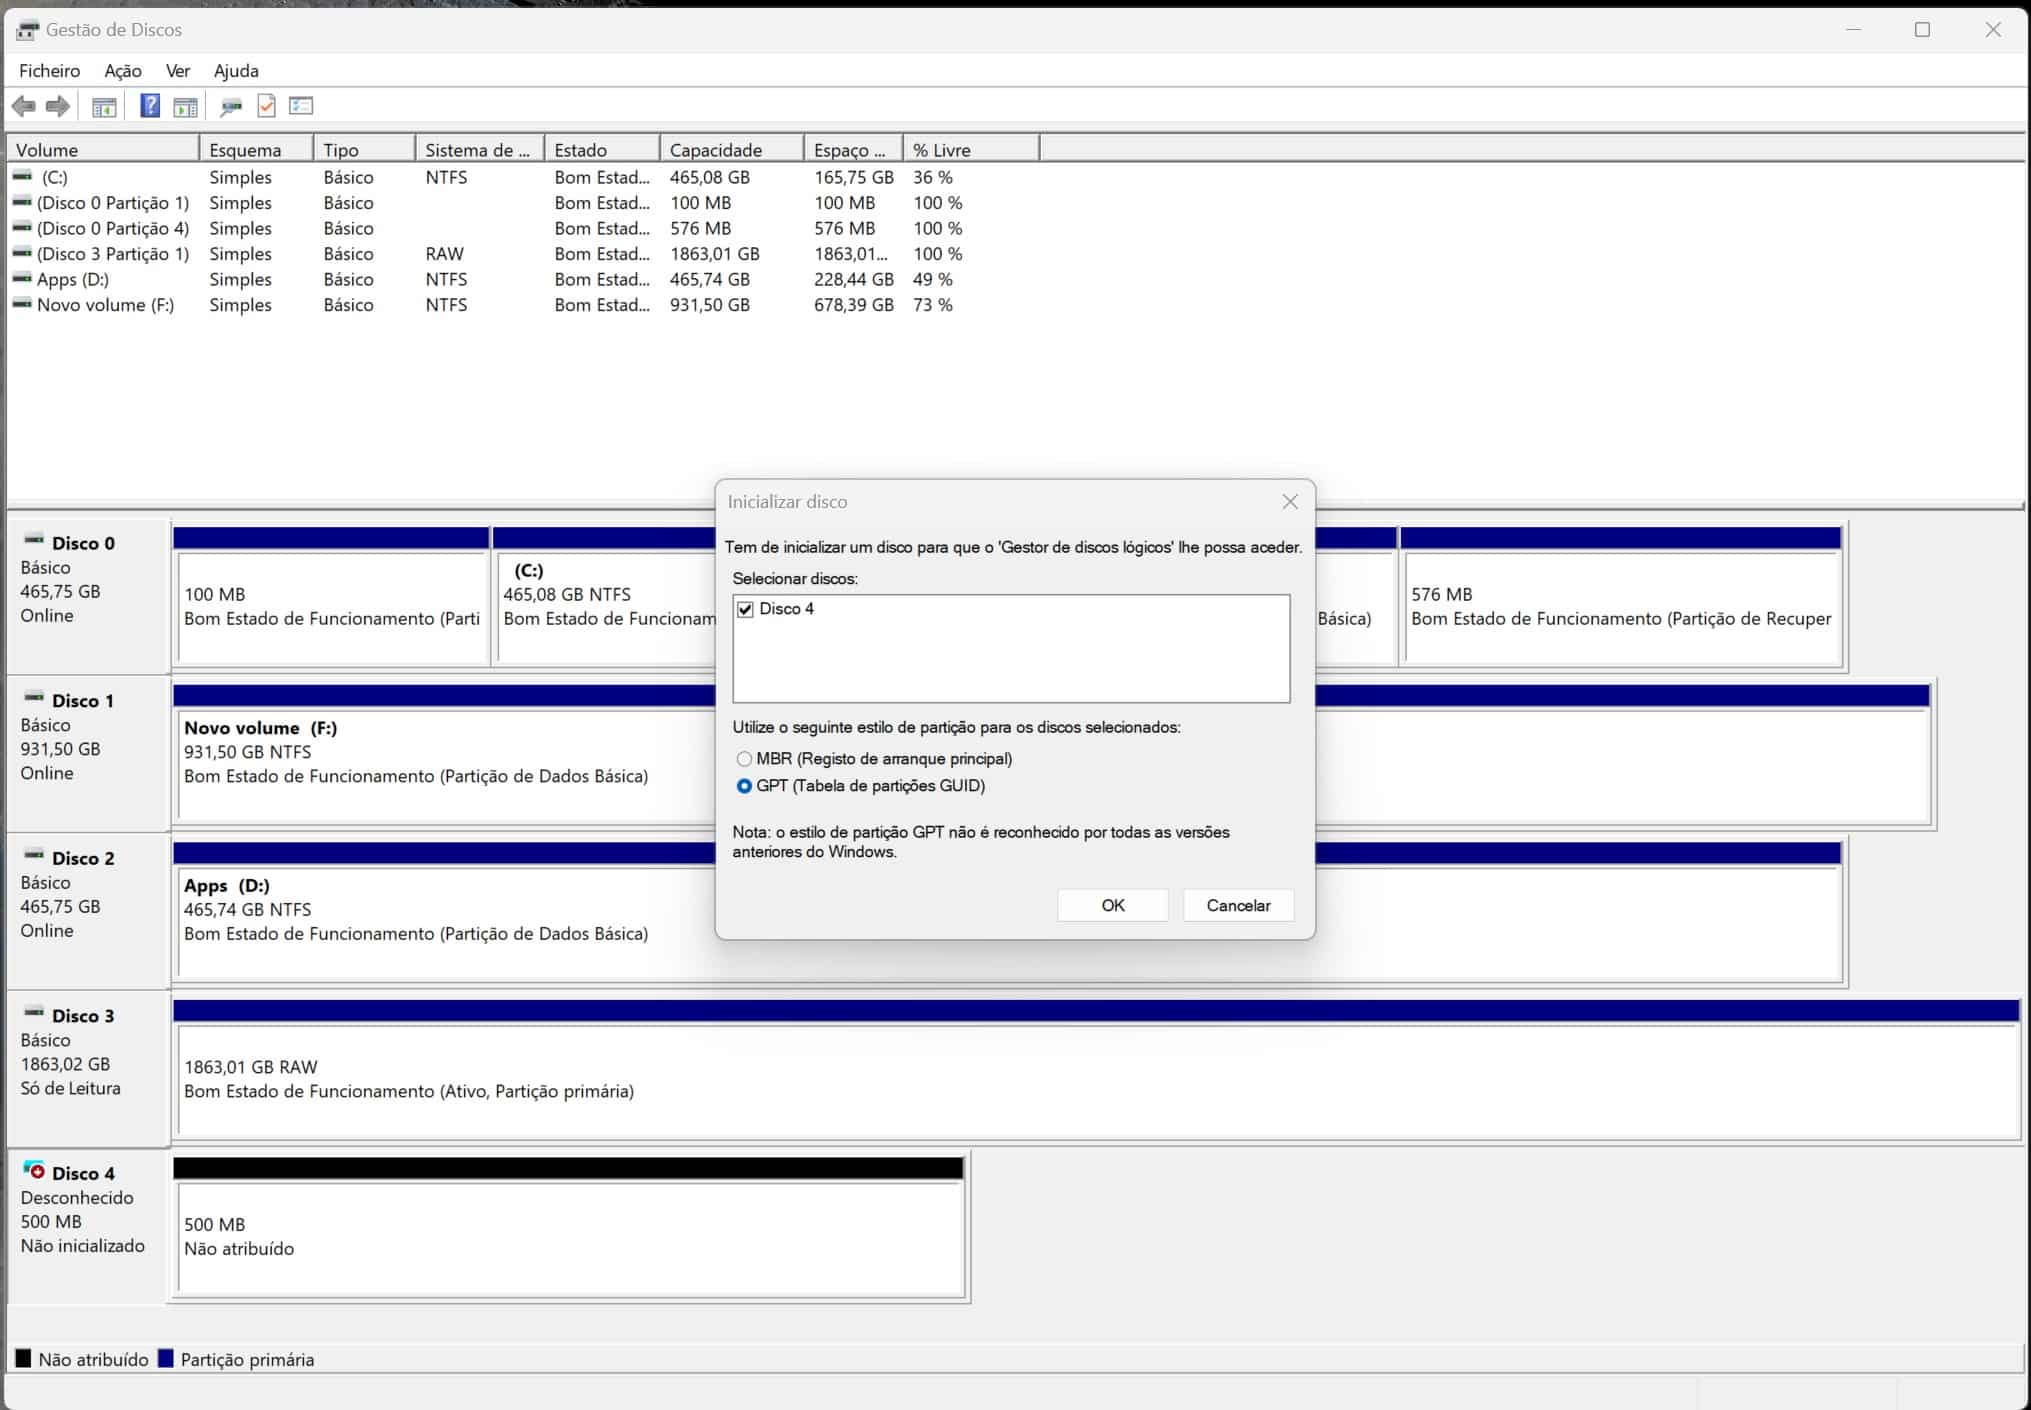The width and height of the screenshot is (2031, 1410).
Task: Click the blue Help question mark icon
Action: pos(150,106)
